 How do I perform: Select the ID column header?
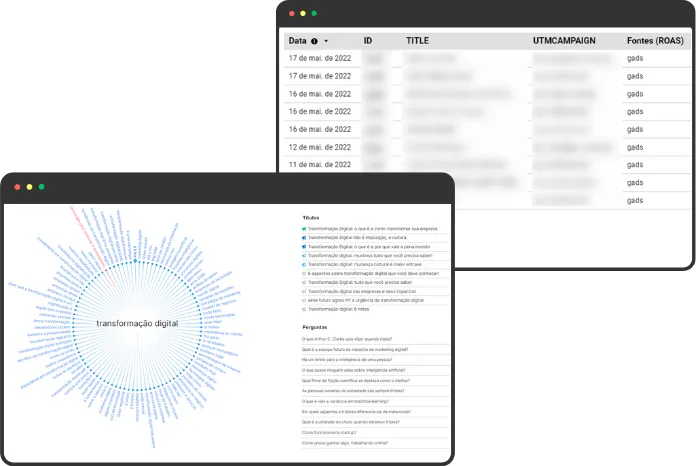[368, 41]
